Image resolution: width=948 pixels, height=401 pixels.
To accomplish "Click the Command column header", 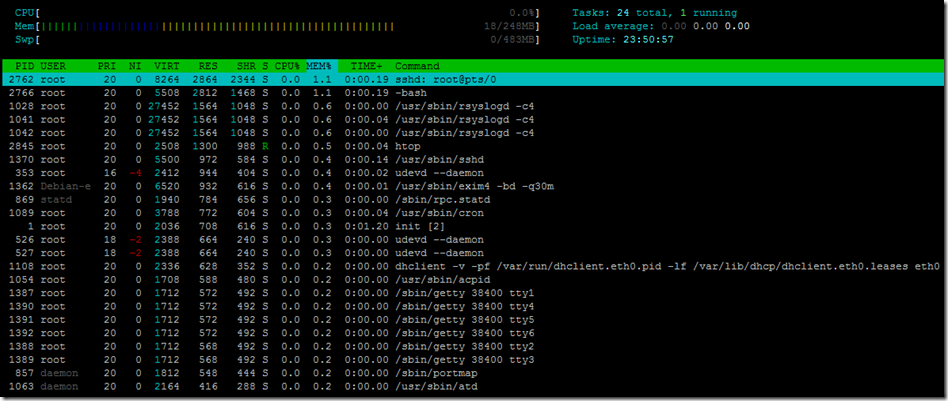I will (x=417, y=66).
